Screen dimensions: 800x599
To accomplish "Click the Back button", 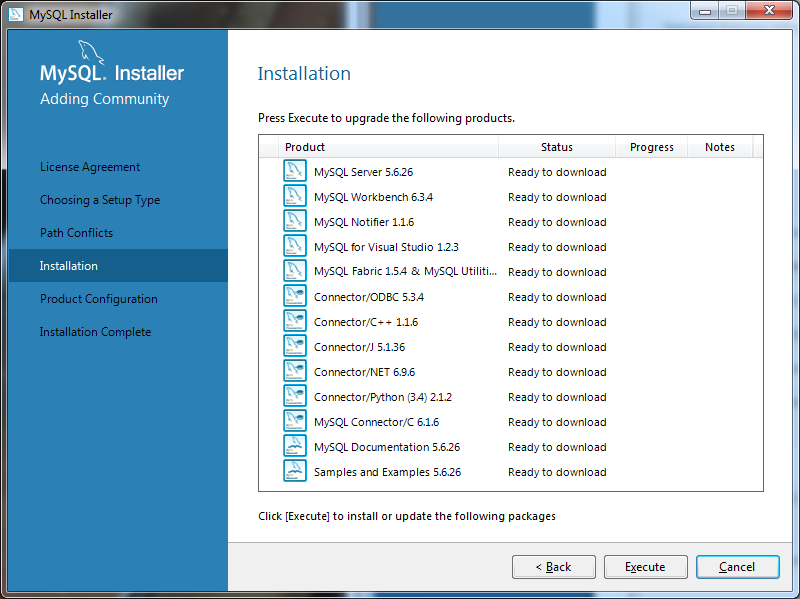I will (554, 567).
